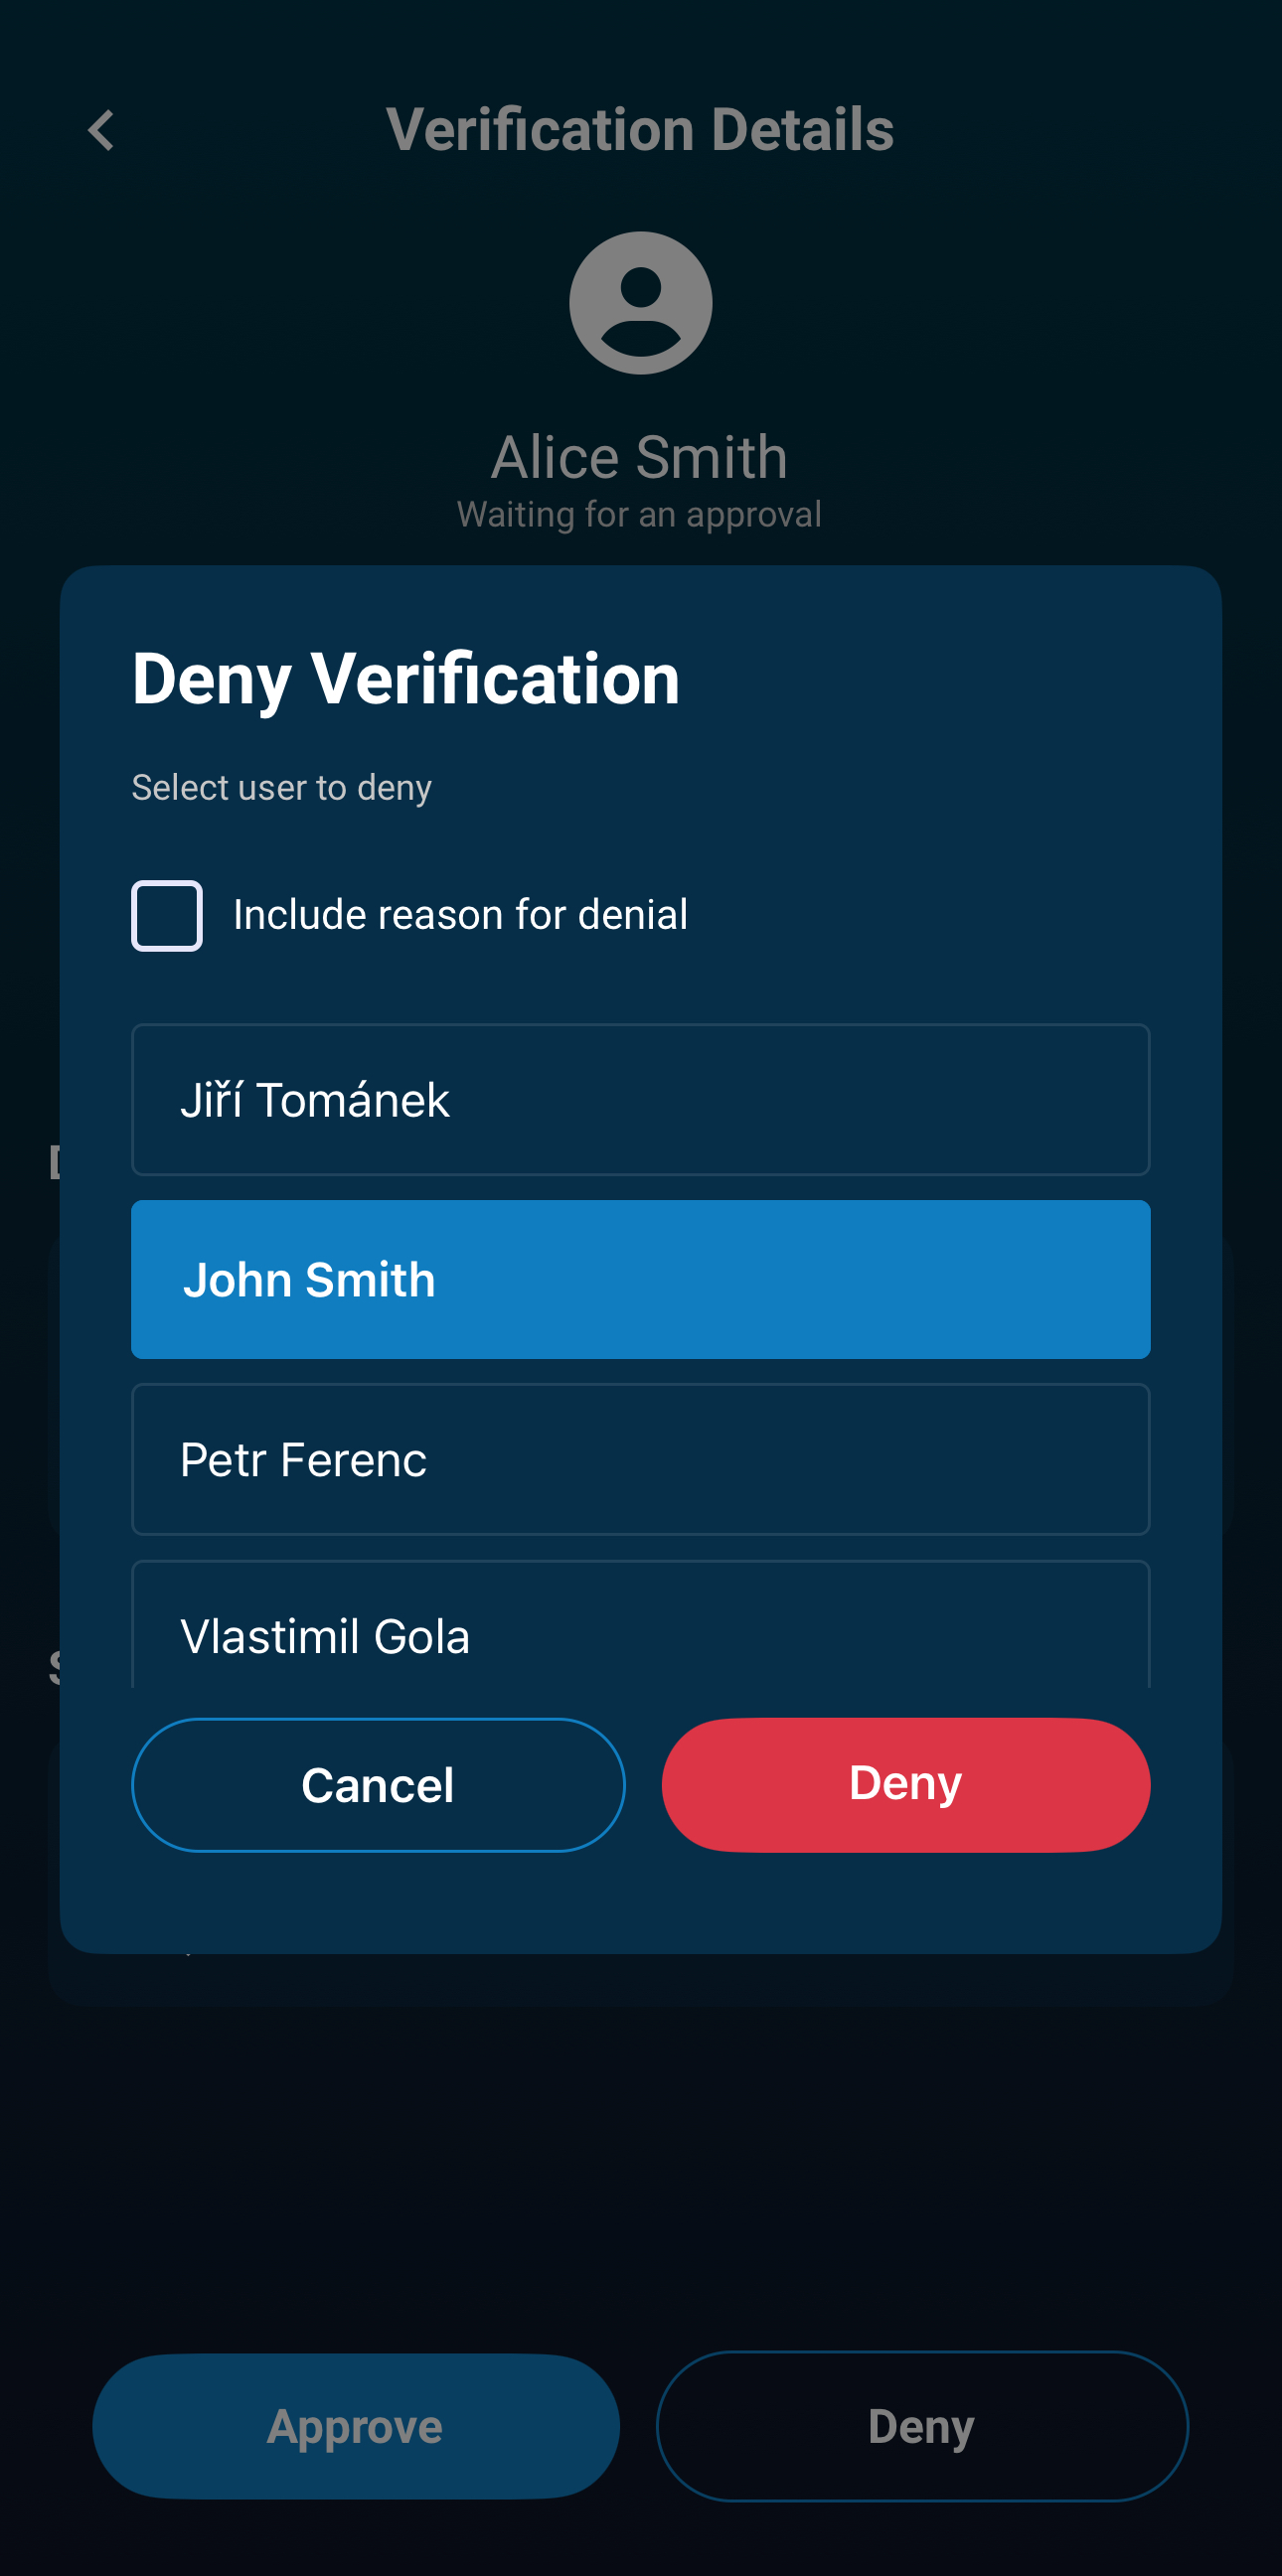This screenshot has width=1282, height=2576.
Task: Confirm with the red Deny button
Action: coord(905,1784)
